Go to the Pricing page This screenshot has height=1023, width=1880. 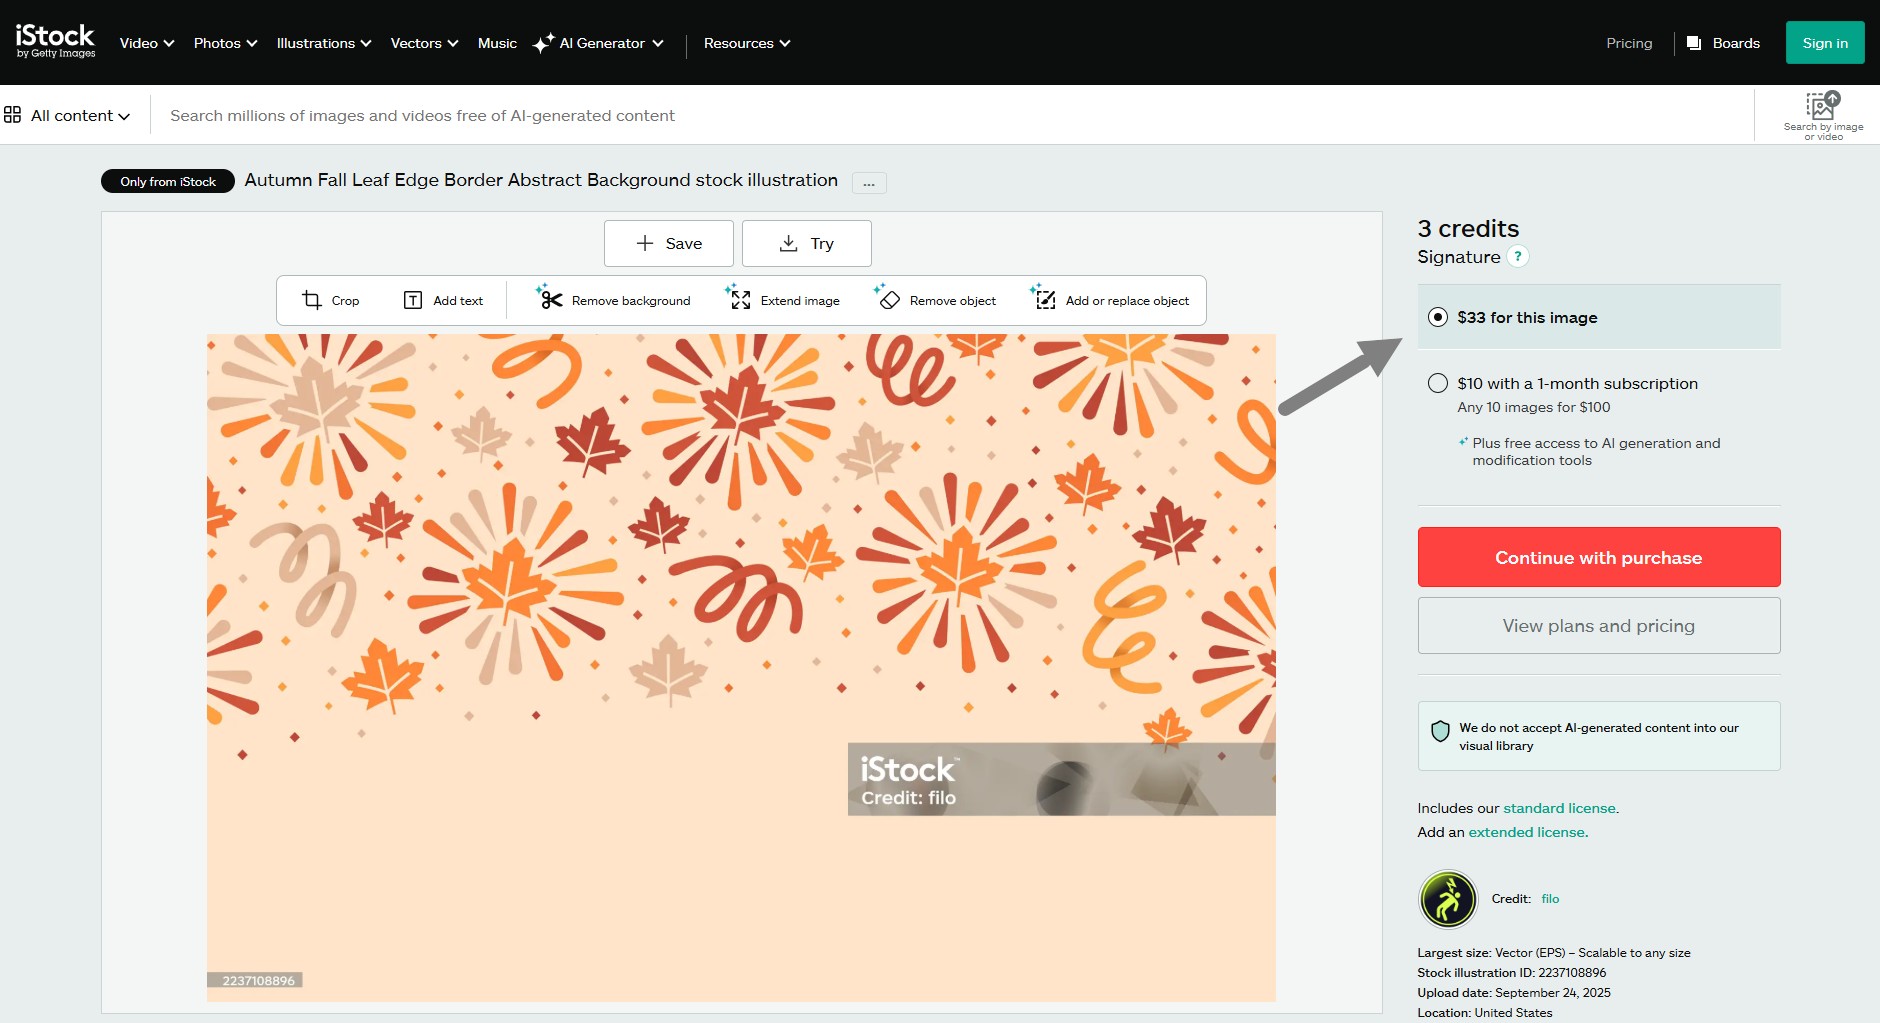coord(1628,43)
